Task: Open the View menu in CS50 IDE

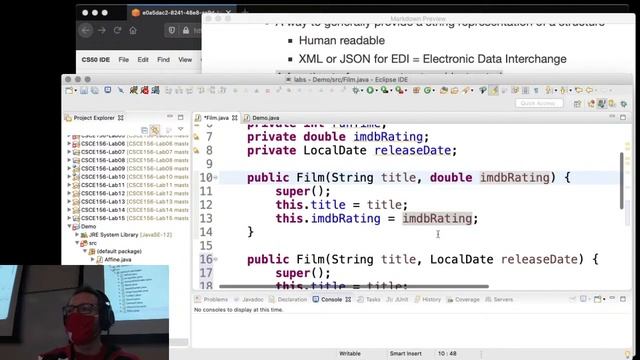Action: click(185, 60)
